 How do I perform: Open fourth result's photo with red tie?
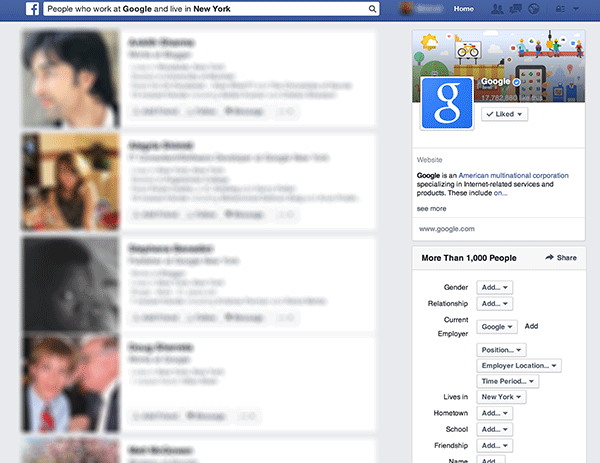(x=71, y=384)
